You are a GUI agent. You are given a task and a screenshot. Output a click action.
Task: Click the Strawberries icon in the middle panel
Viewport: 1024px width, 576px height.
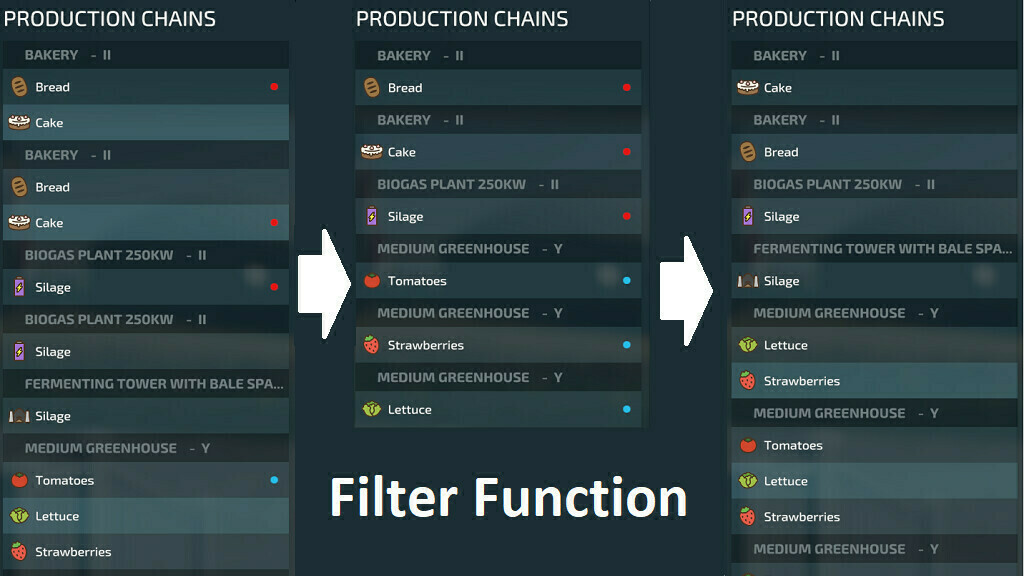pos(372,345)
